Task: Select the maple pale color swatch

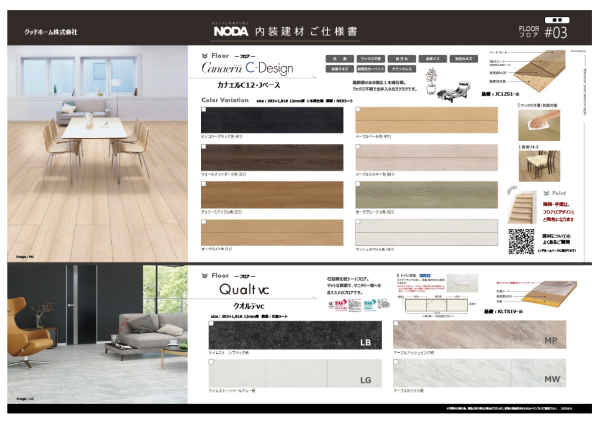Action: [x=427, y=120]
